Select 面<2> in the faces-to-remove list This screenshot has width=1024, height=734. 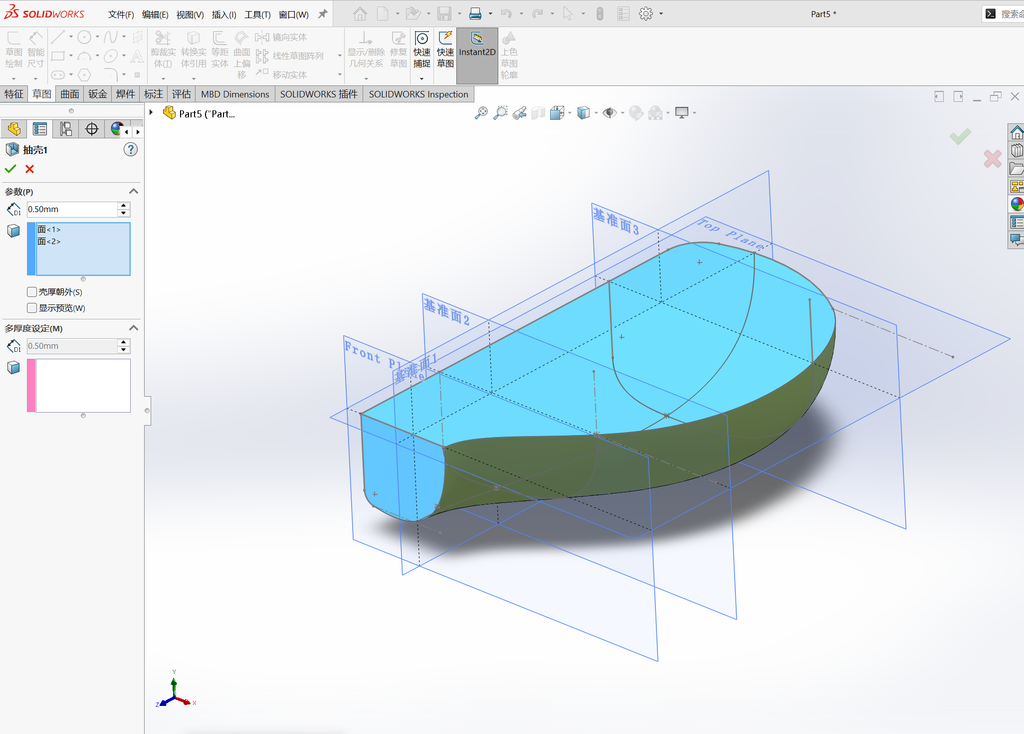[49, 241]
